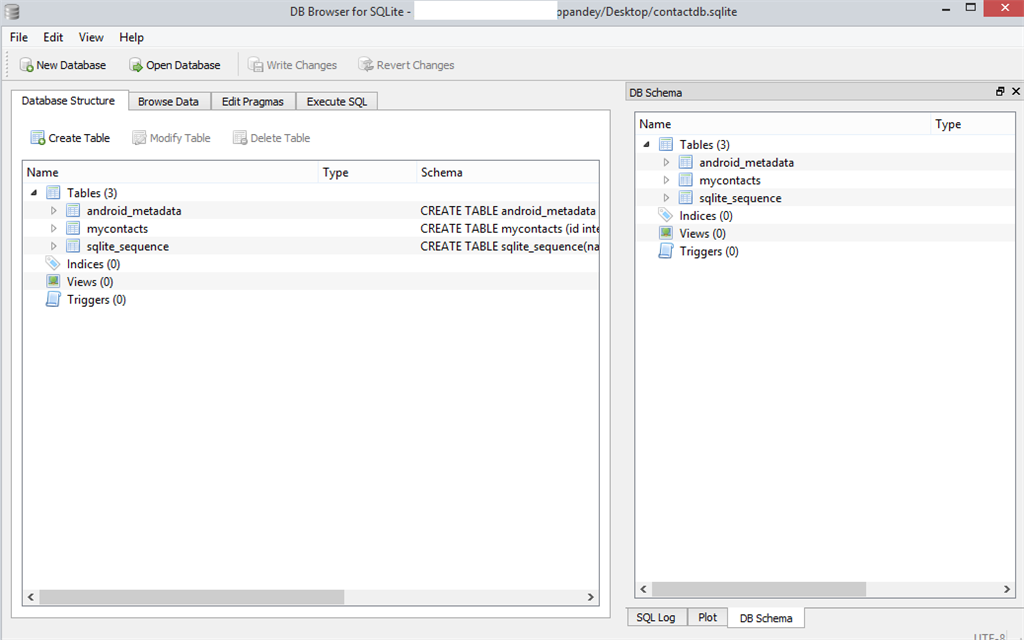Open the File menu
The width and height of the screenshot is (1024, 640).
click(19, 37)
